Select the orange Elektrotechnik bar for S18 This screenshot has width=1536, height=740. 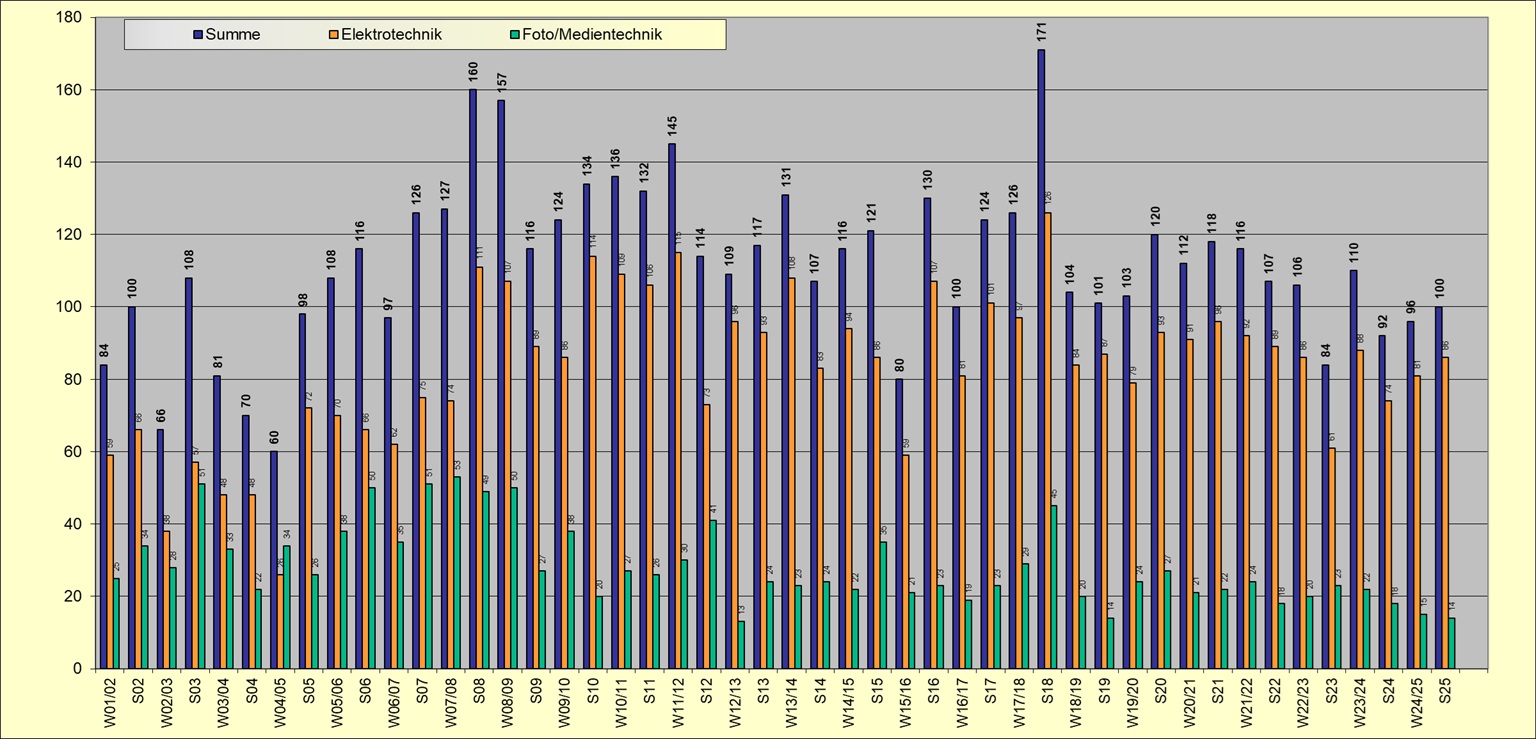pyautogui.click(x=1049, y=440)
